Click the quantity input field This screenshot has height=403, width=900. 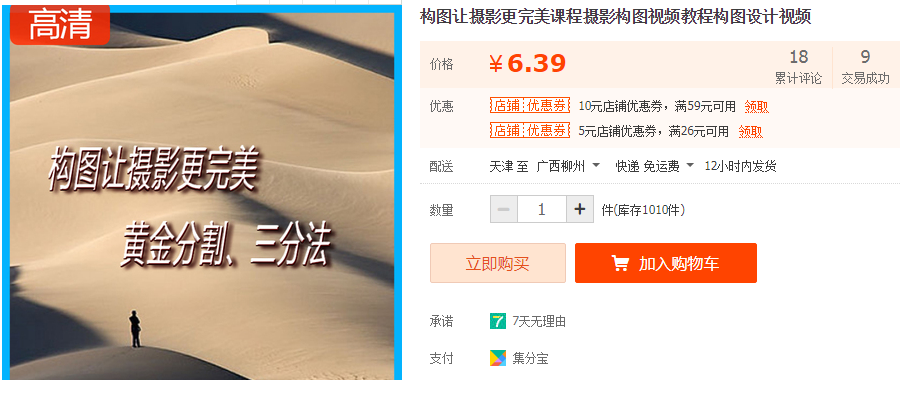542,209
